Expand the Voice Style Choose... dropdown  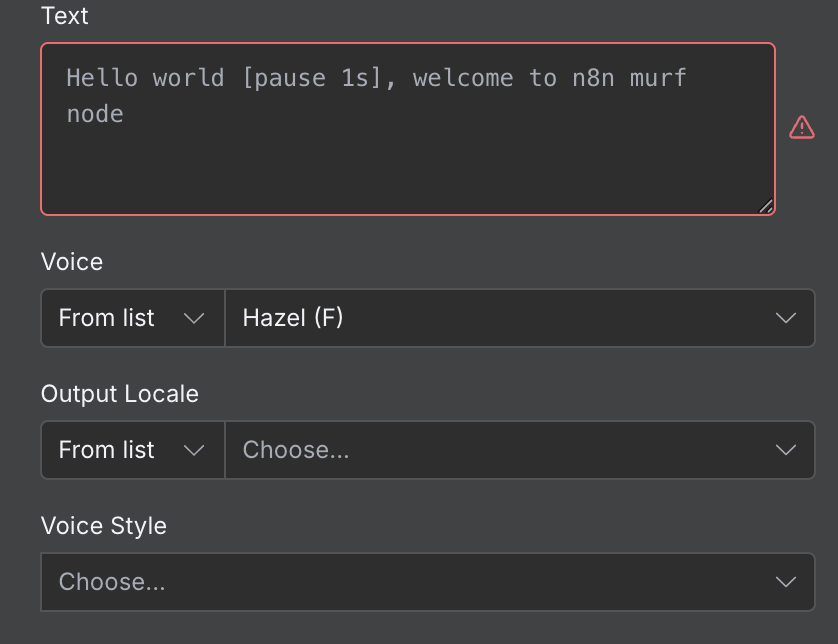[x=400, y=582]
